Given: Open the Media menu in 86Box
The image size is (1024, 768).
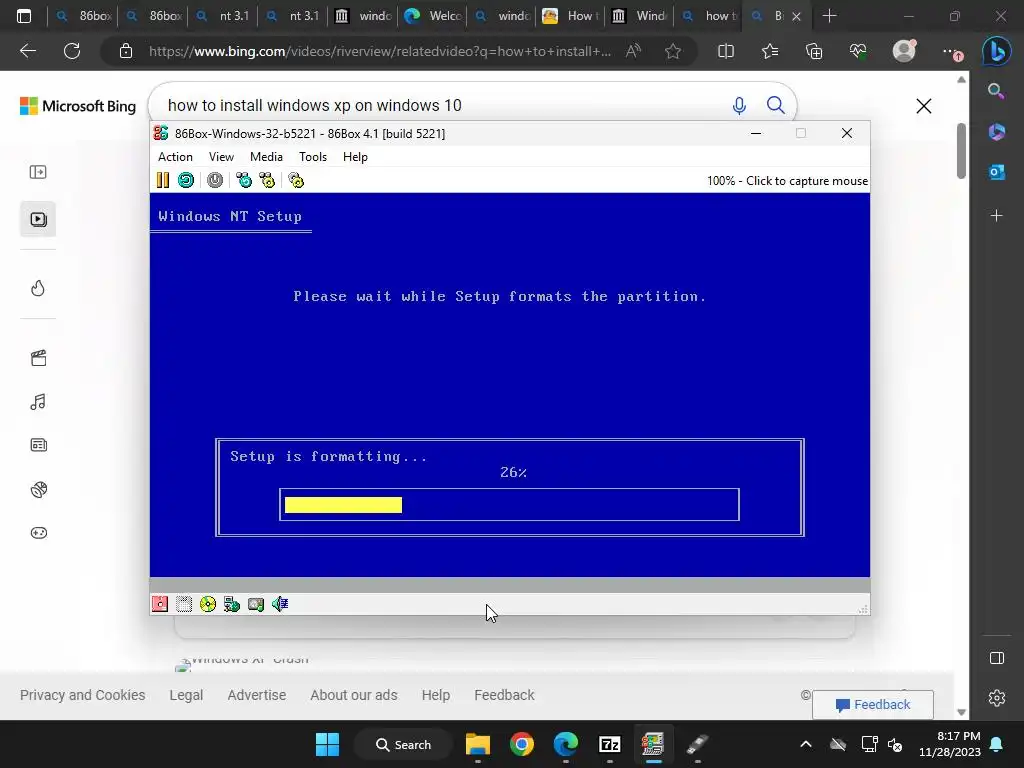Looking at the screenshot, I should 266,157.
